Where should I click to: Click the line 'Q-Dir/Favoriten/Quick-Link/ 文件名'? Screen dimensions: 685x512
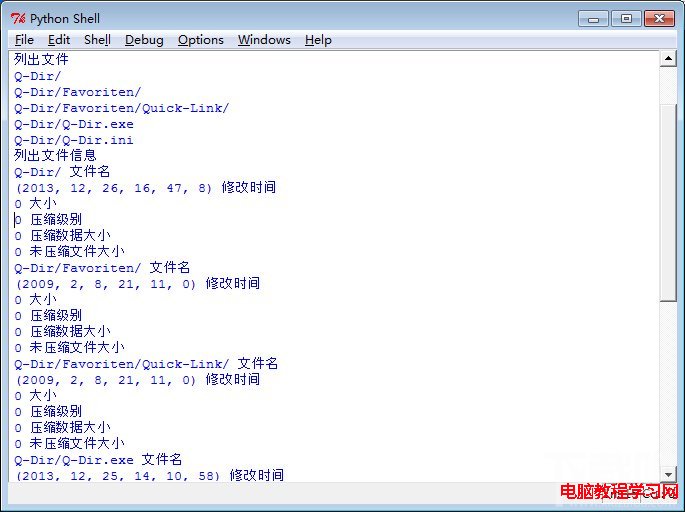146,363
